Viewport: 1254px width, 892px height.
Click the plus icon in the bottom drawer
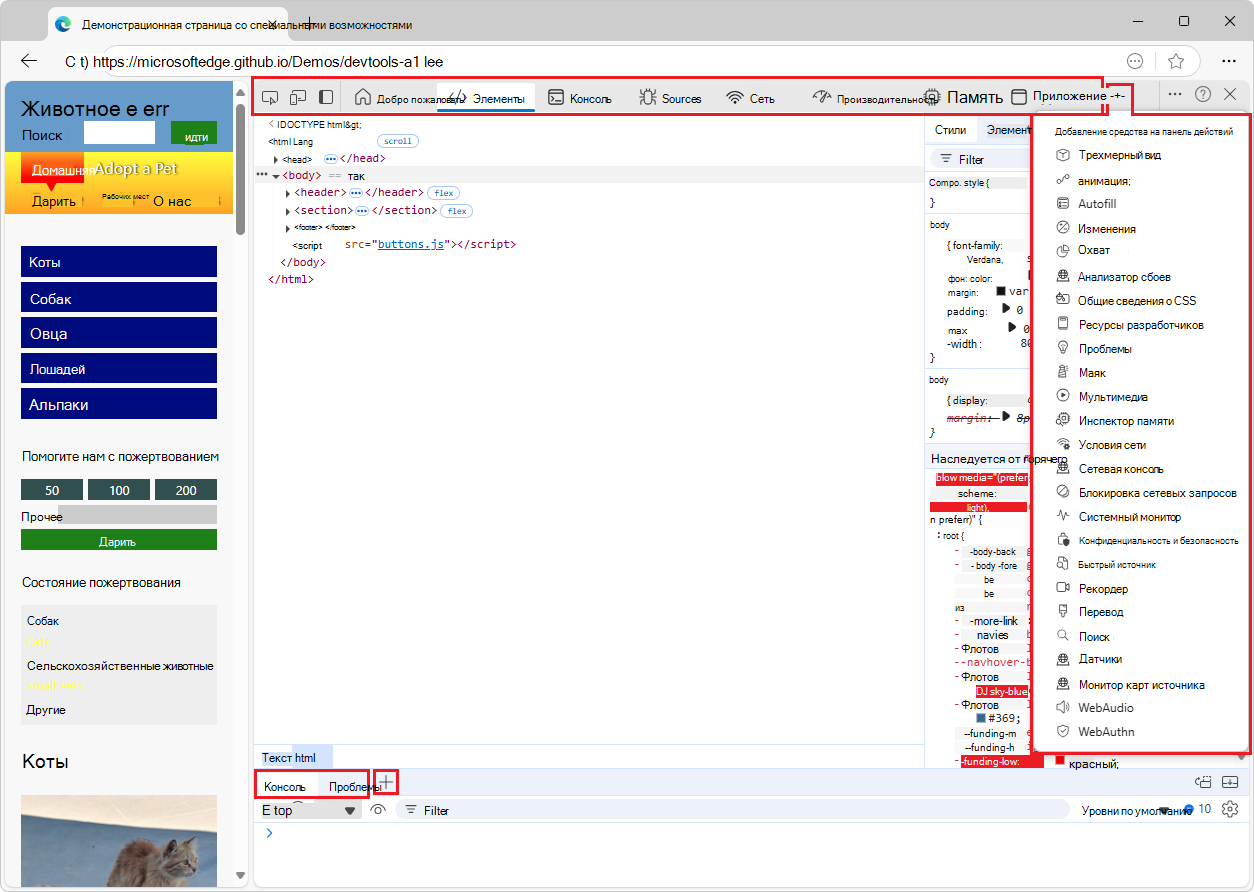click(386, 782)
